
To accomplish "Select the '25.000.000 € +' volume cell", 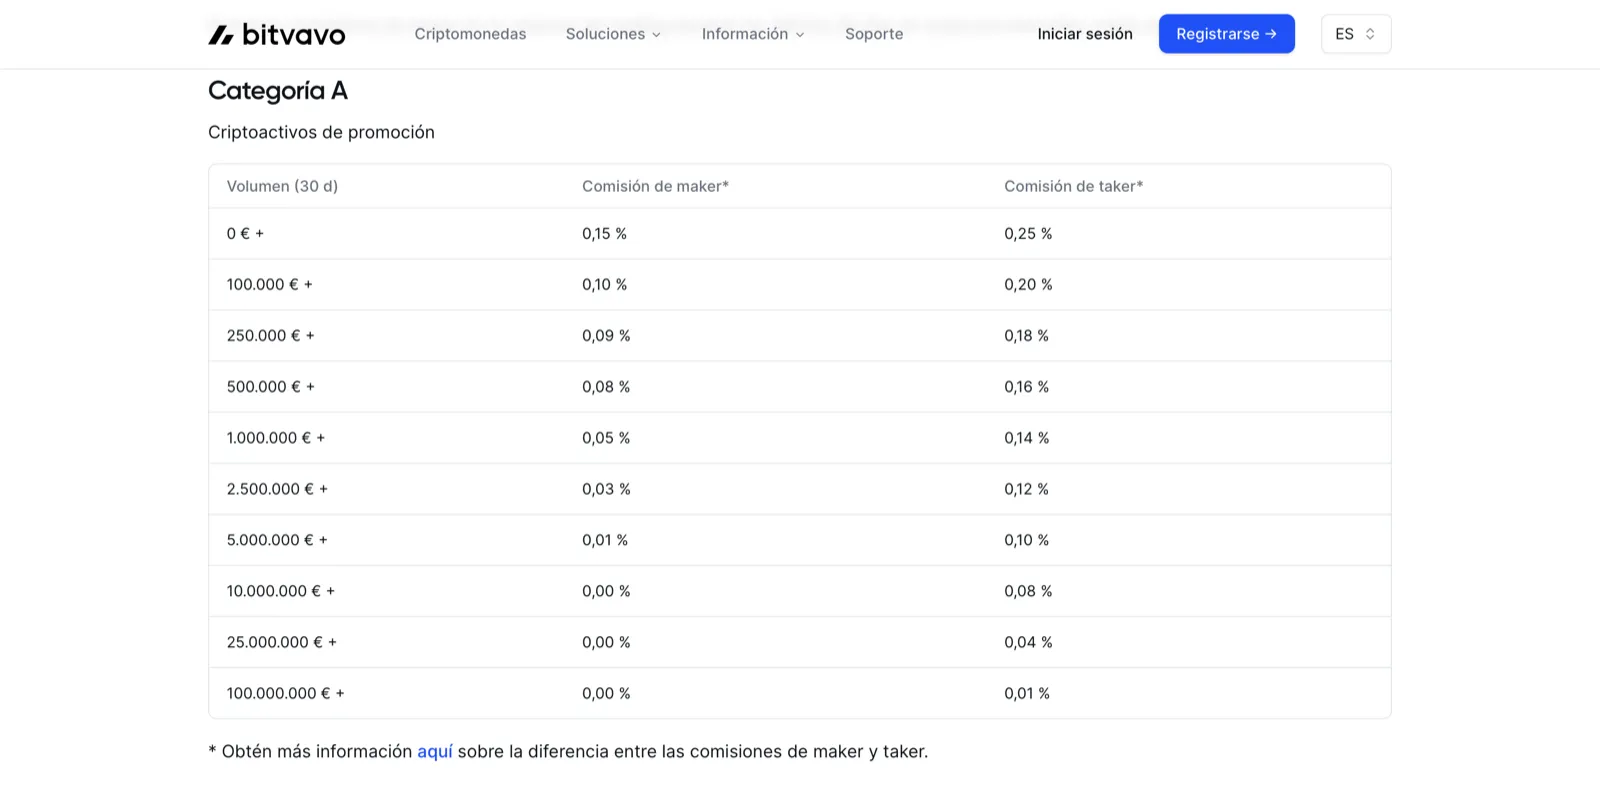I will 282,641.
